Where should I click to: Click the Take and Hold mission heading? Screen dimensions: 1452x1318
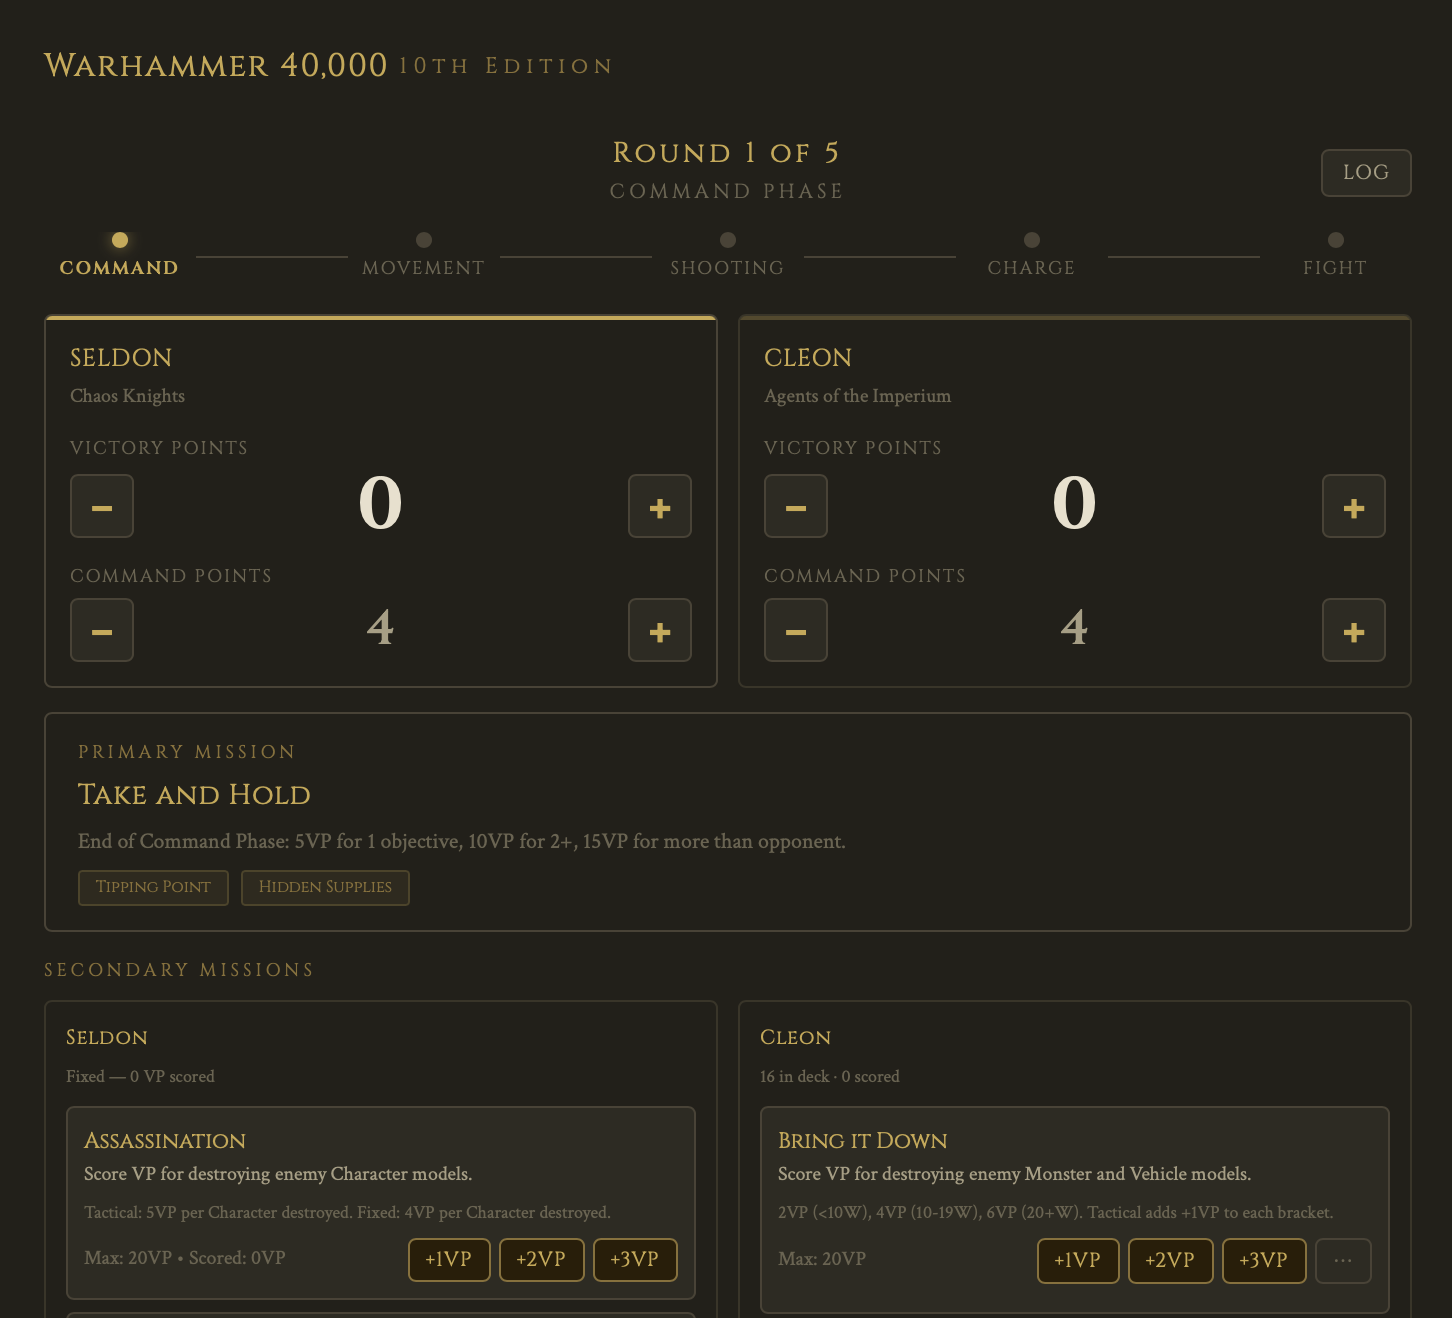coord(194,795)
